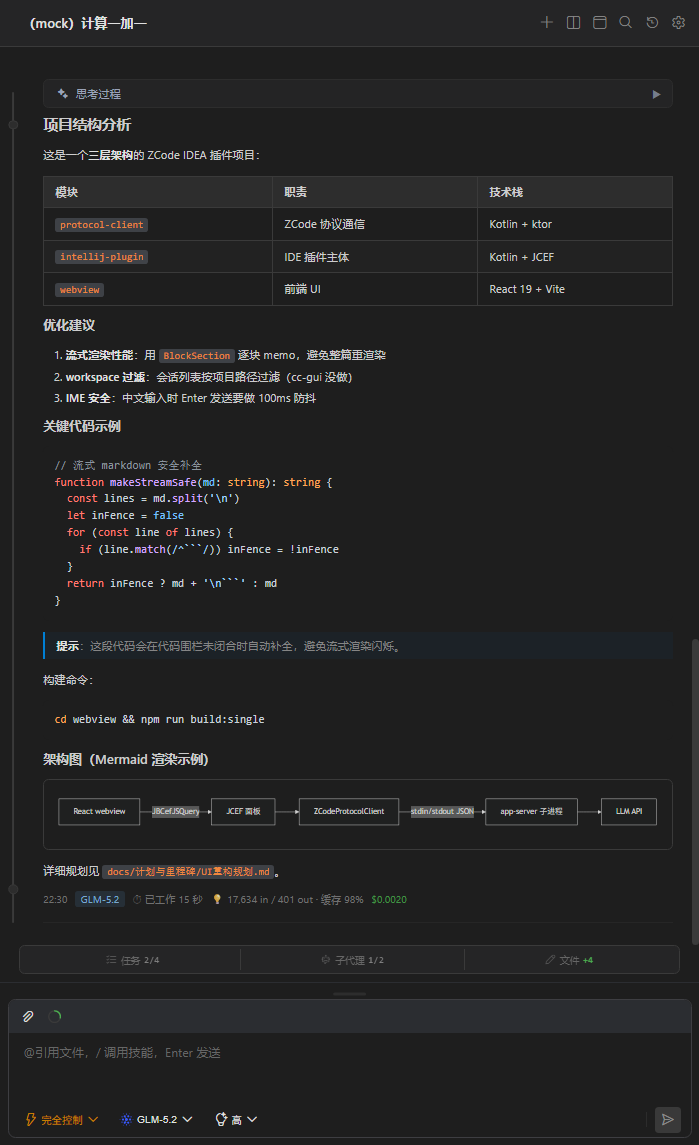The width and height of the screenshot is (699, 1145).
Task: Toggle the split panel layout icon
Action: pos(573,23)
